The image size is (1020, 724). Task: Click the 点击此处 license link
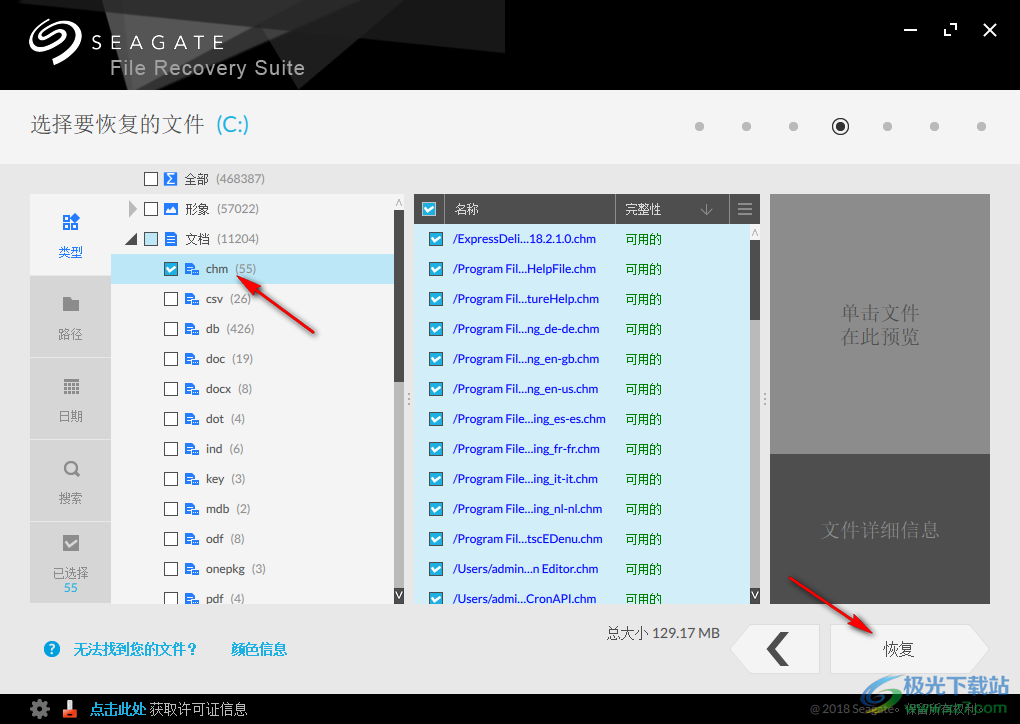117,709
